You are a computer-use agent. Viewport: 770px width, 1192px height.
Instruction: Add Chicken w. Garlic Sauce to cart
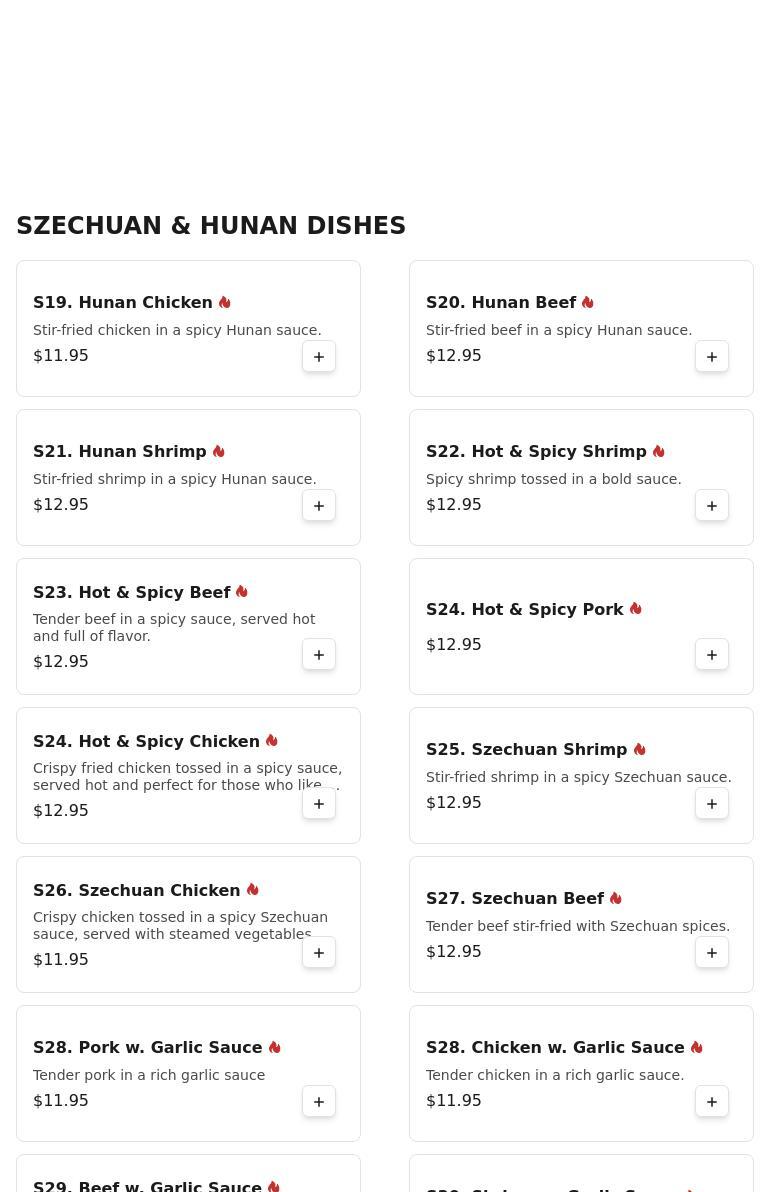[x=712, y=1102]
